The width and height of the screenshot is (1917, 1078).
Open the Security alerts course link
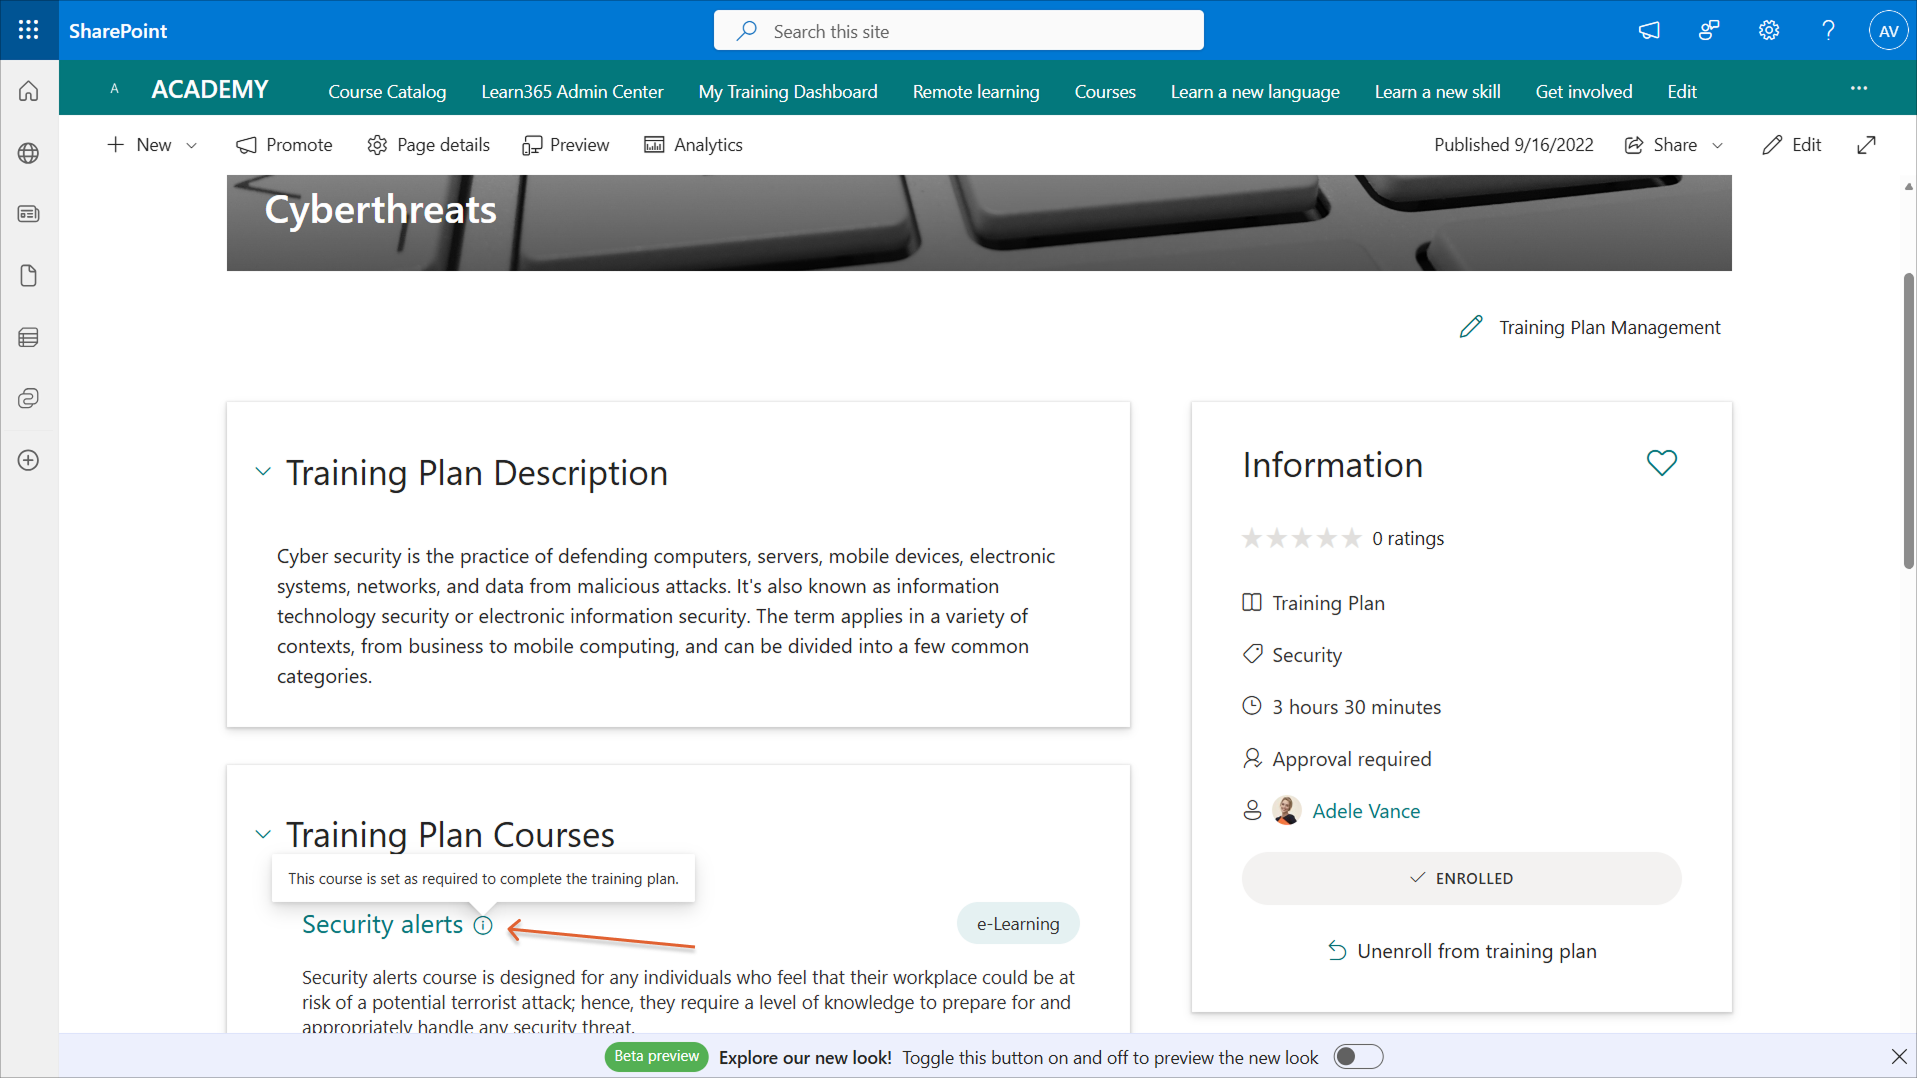click(382, 924)
